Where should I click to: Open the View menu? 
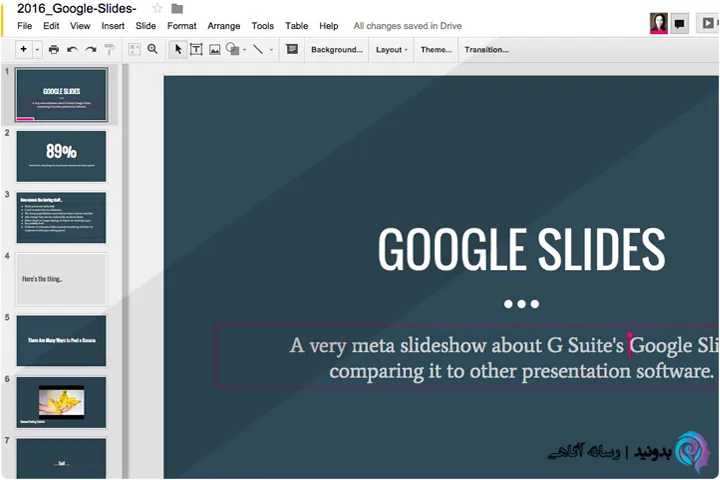[x=80, y=26]
